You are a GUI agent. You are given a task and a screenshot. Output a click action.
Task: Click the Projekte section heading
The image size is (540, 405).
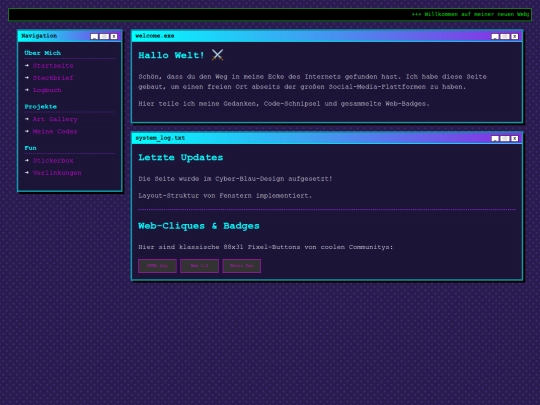[41, 106]
